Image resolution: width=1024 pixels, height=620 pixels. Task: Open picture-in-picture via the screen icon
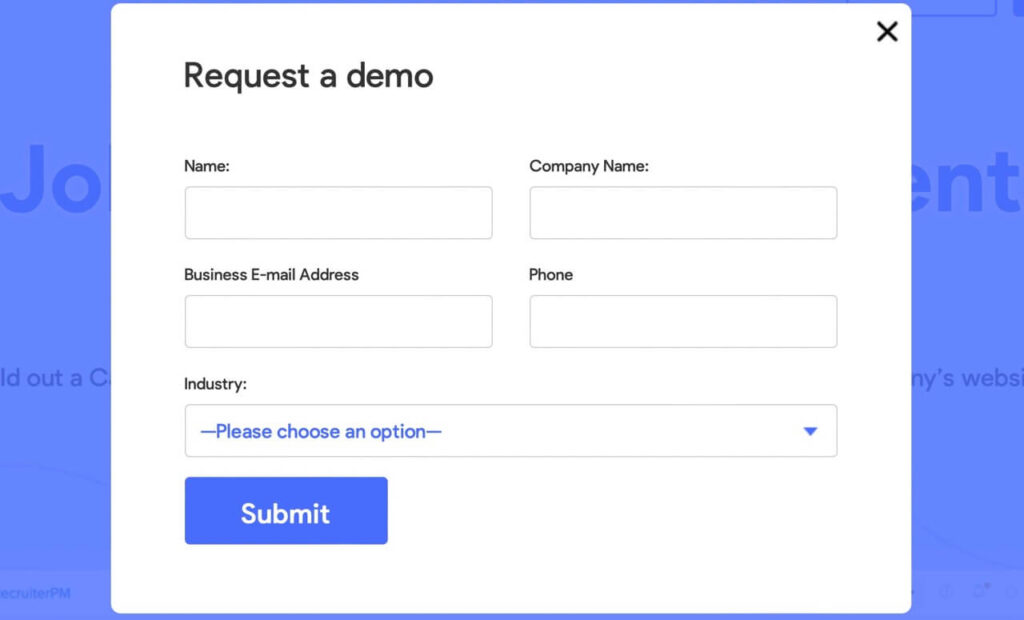pos(980,592)
